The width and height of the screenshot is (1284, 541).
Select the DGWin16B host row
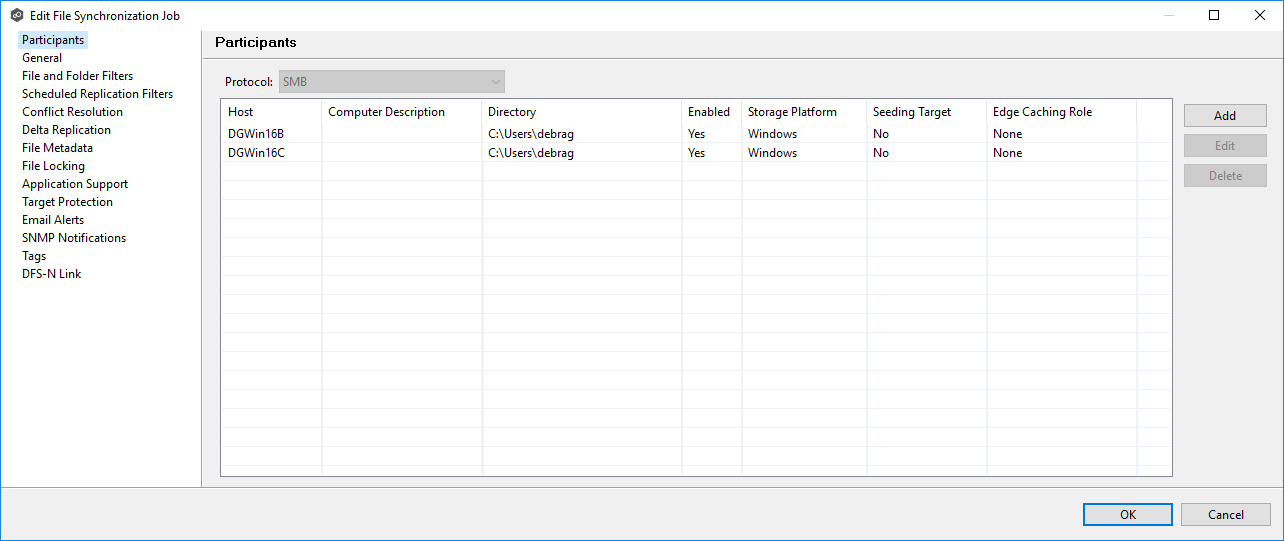click(256, 134)
